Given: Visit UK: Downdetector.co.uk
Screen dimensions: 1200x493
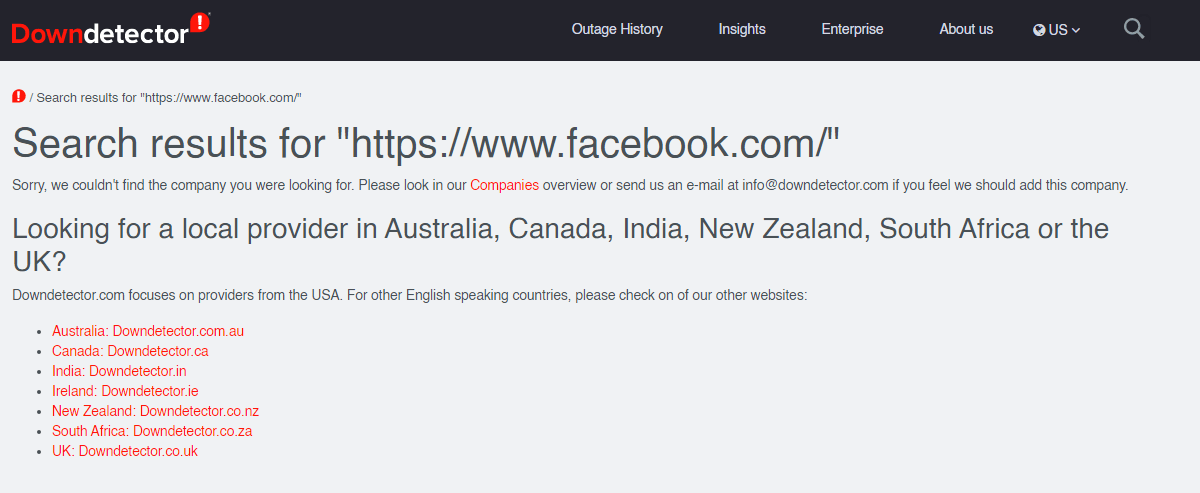Looking at the screenshot, I should pyautogui.click(x=125, y=451).
